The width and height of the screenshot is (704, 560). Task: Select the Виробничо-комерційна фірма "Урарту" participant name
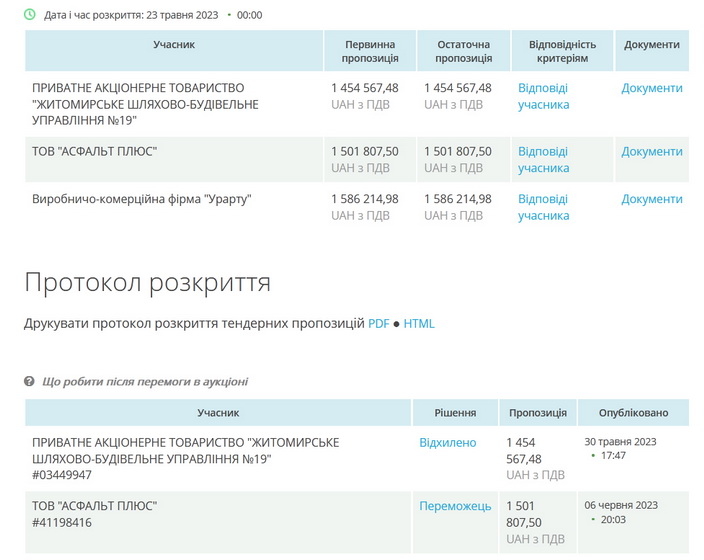tap(142, 199)
